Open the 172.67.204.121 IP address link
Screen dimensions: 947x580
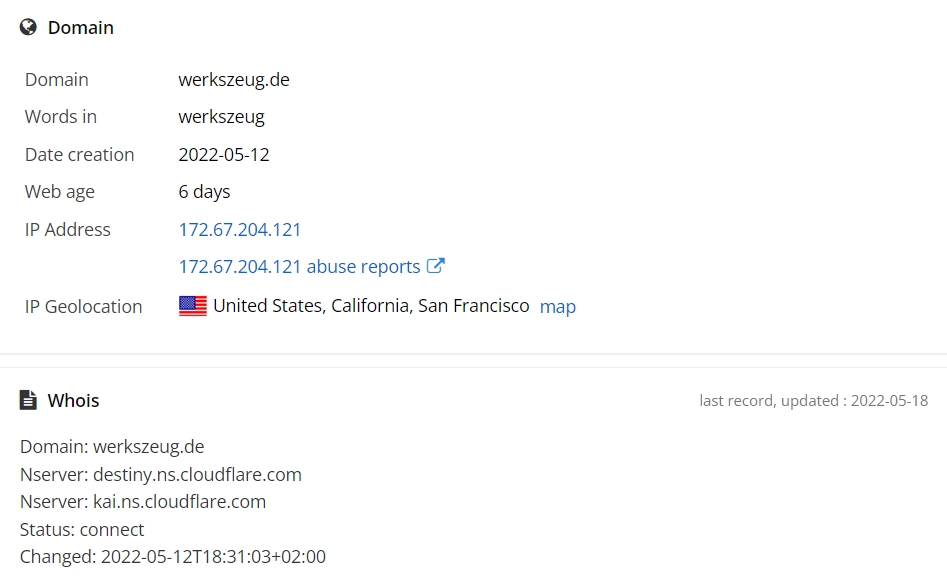pyautogui.click(x=240, y=230)
